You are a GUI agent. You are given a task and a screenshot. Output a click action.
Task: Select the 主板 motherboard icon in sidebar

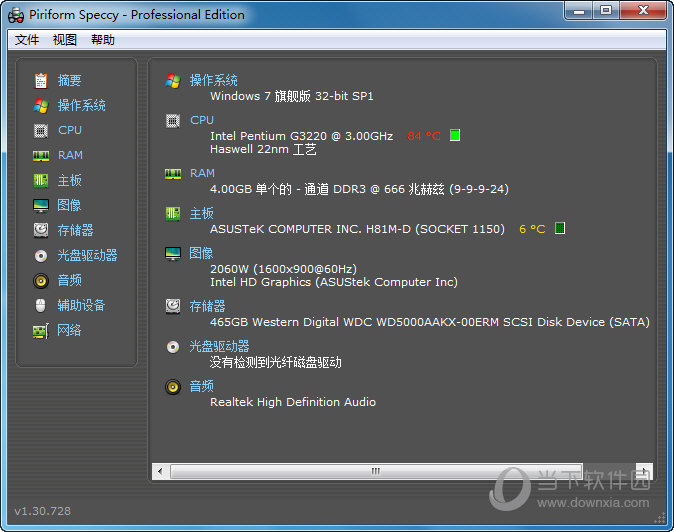click(41, 180)
